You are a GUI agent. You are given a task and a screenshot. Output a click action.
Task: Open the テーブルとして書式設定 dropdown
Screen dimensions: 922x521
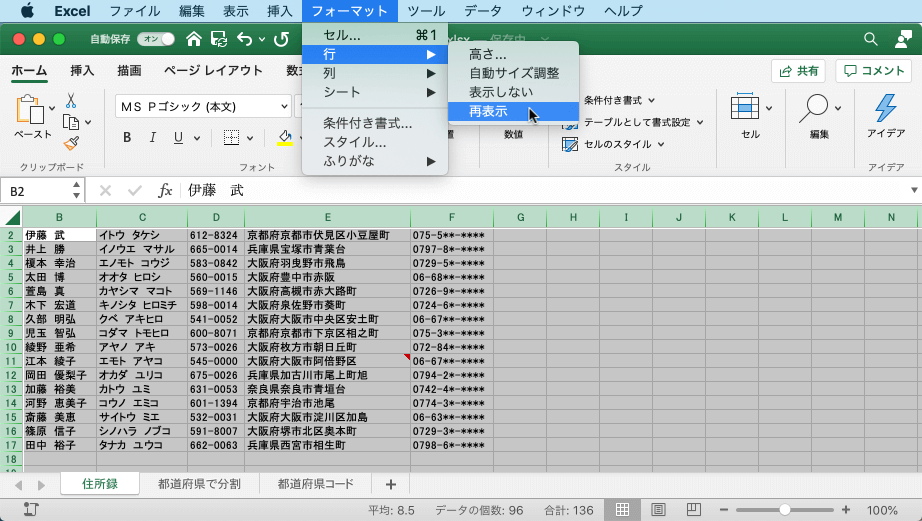pyautogui.click(x=644, y=122)
